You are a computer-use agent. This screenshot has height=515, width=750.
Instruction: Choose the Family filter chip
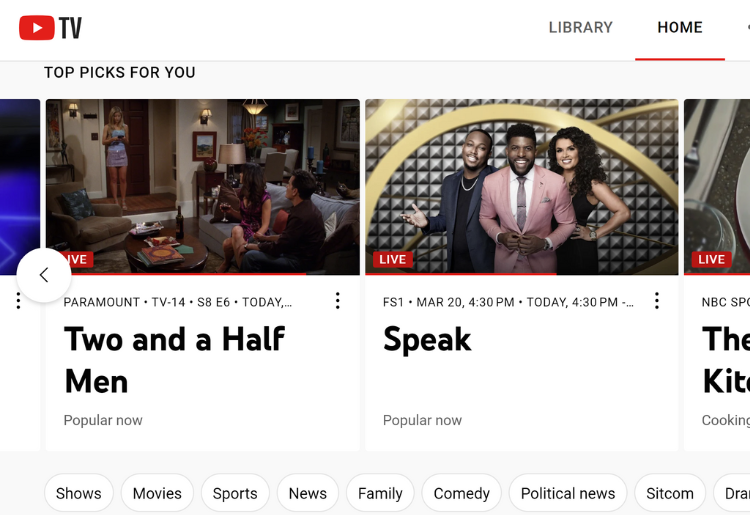(x=380, y=493)
